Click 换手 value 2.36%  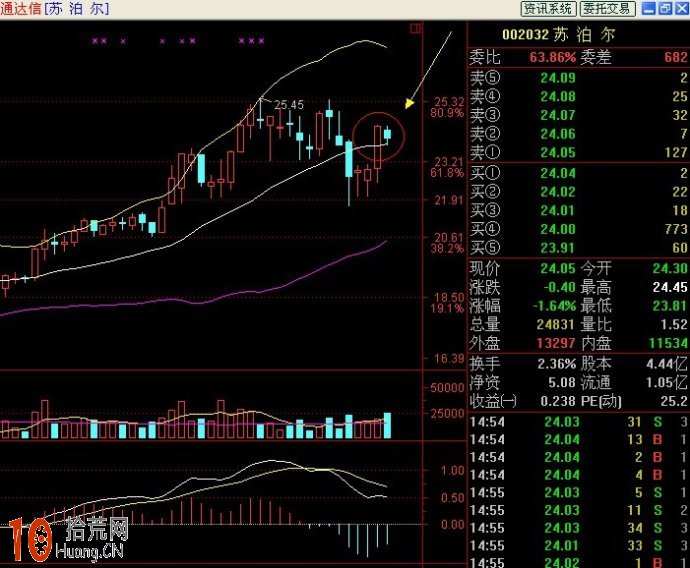pos(556,364)
